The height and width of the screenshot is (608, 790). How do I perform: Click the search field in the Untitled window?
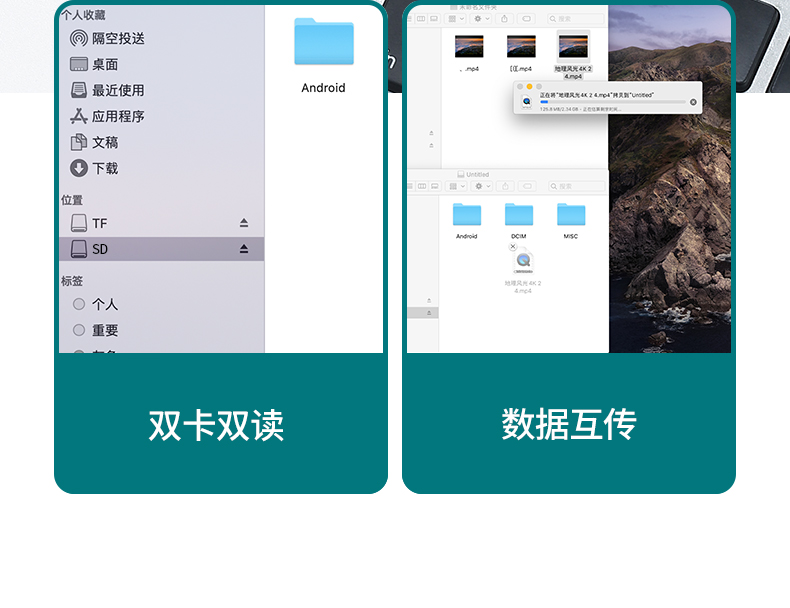[x=580, y=186]
